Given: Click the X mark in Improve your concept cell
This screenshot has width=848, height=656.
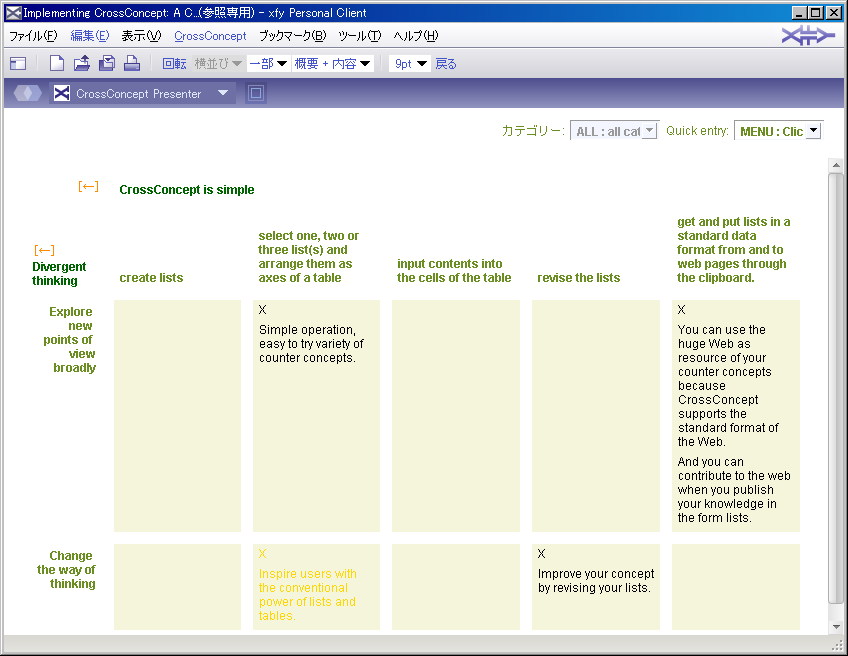Looking at the screenshot, I should pyautogui.click(x=541, y=554).
